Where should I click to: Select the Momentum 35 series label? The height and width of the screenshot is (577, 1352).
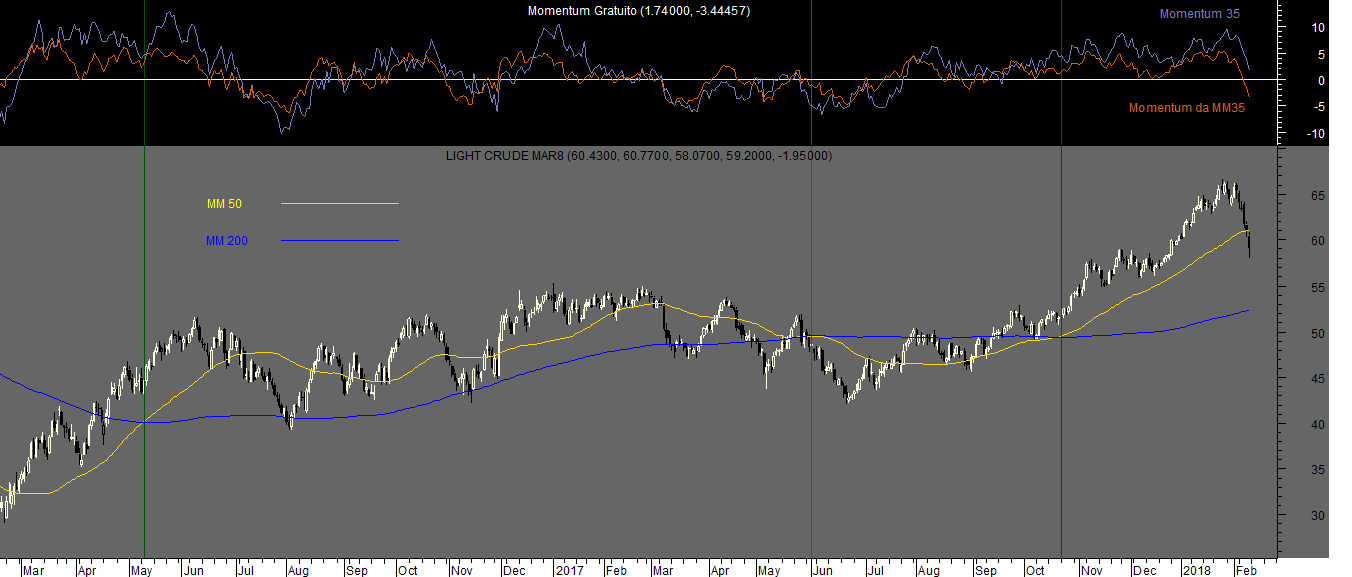(1199, 14)
